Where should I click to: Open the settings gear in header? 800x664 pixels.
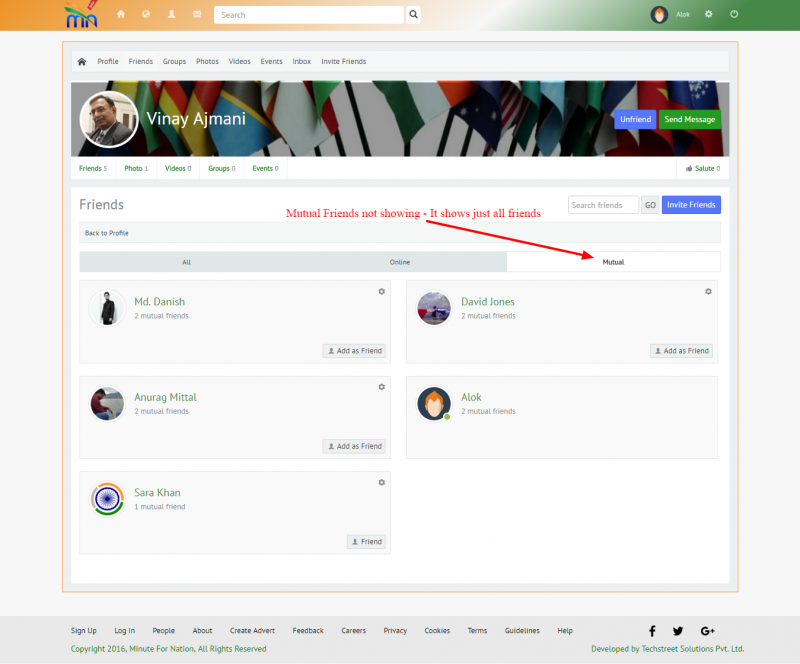tap(709, 14)
